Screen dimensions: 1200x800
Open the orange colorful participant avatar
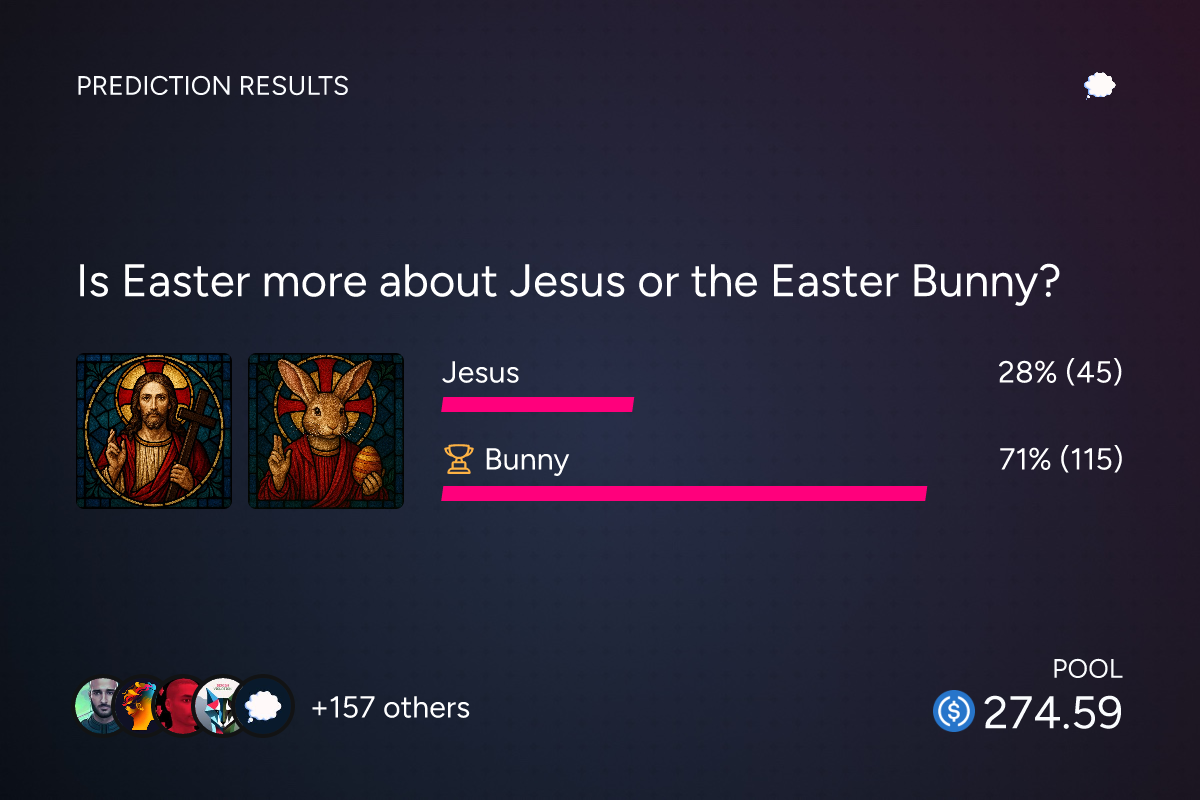138,706
